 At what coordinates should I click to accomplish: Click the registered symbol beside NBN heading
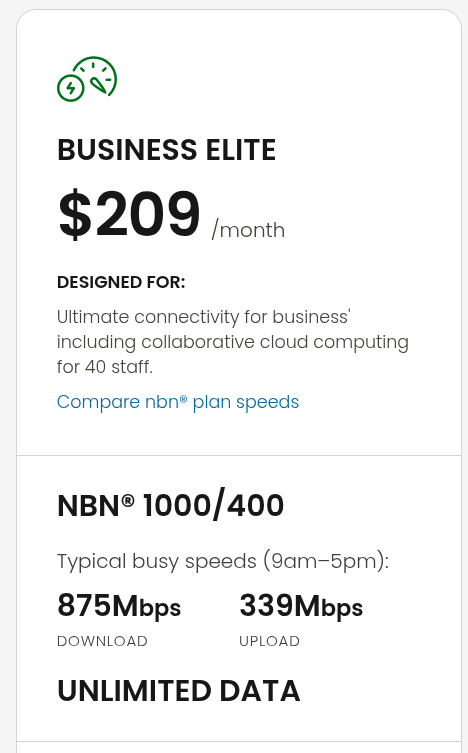128,500
